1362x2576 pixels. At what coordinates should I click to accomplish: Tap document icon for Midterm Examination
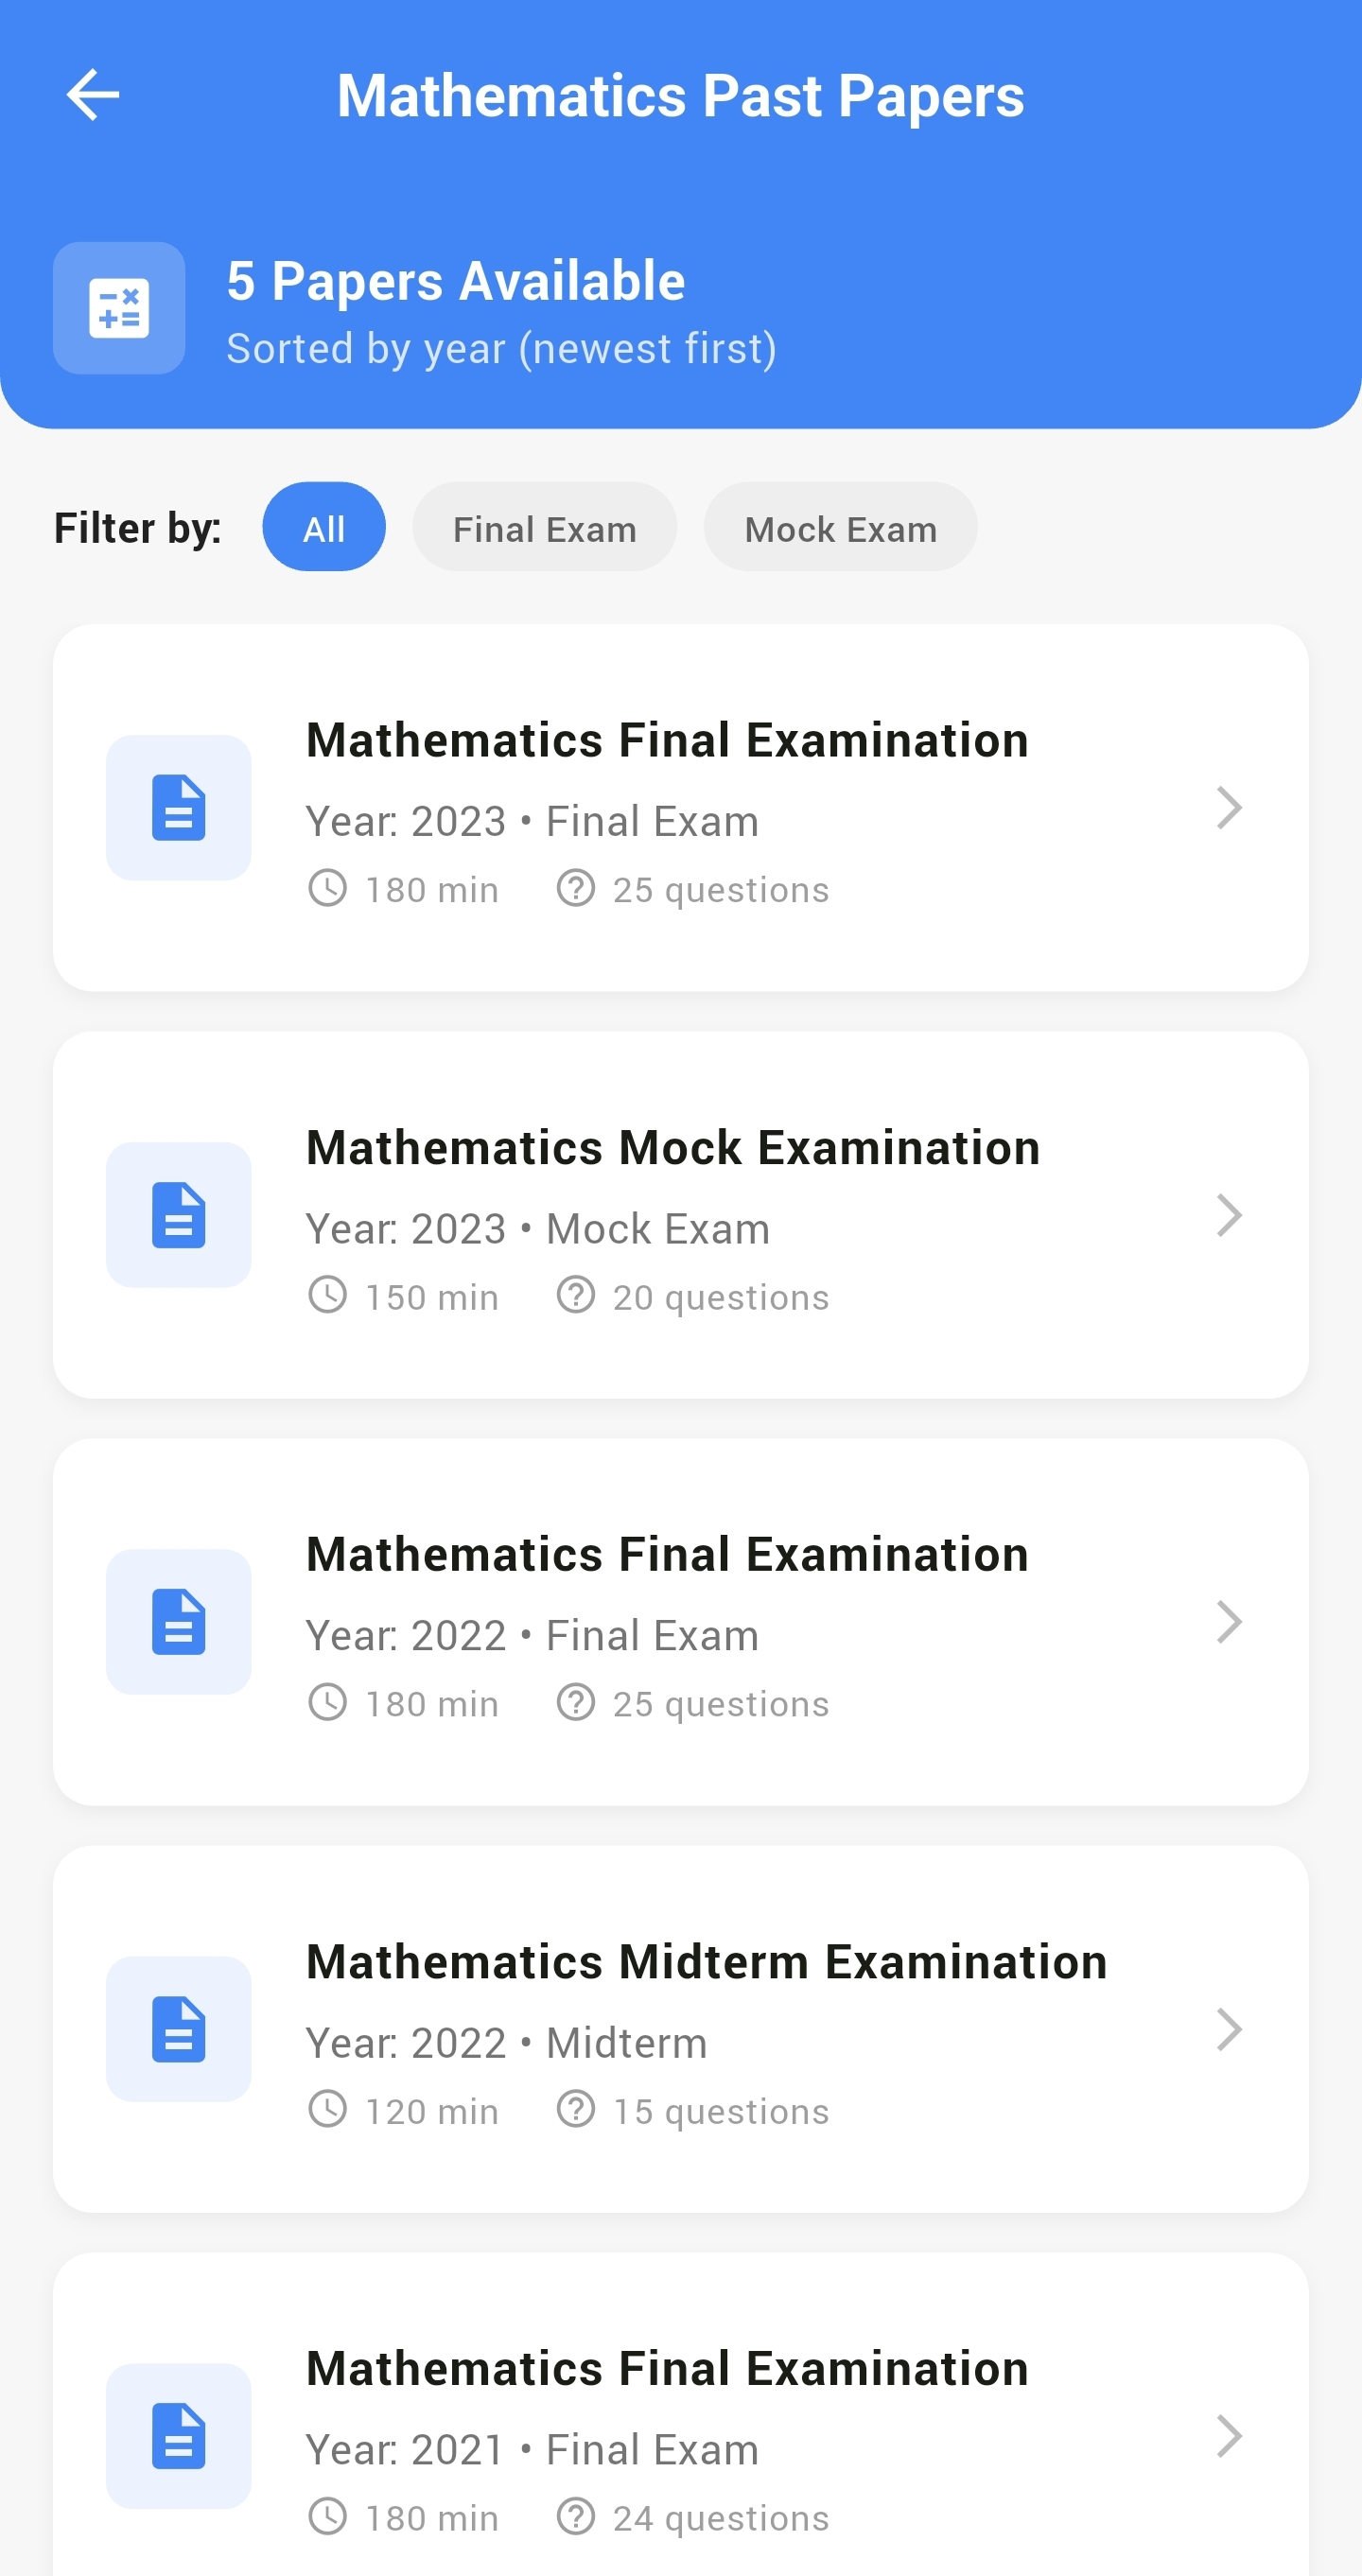[x=179, y=2029]
